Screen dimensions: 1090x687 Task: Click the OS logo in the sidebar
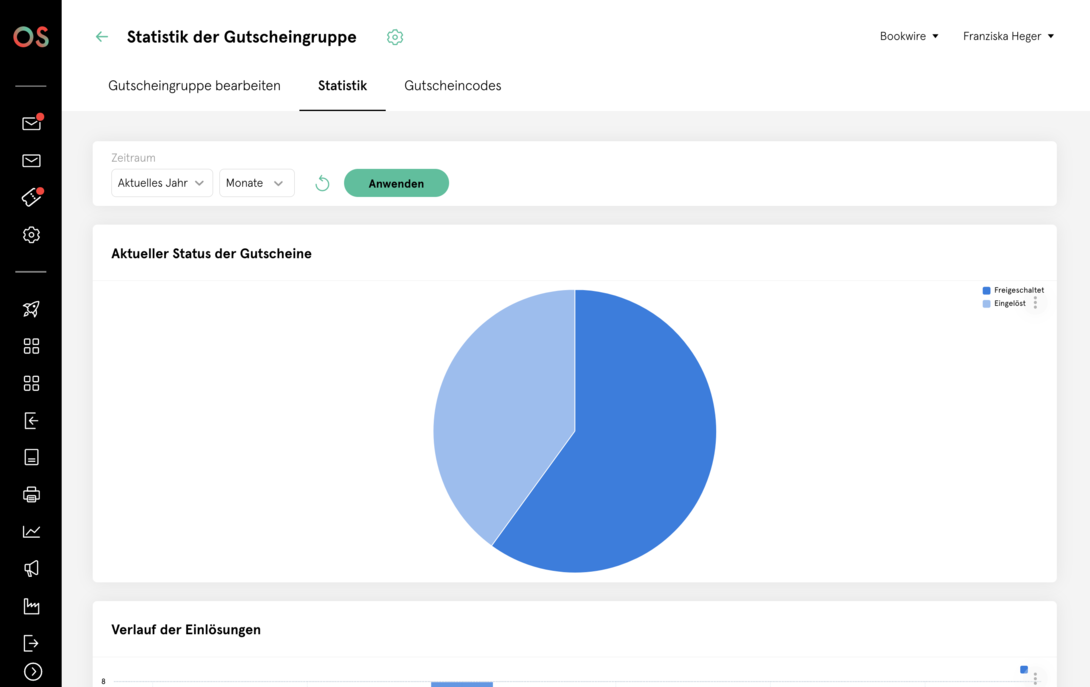31,36
